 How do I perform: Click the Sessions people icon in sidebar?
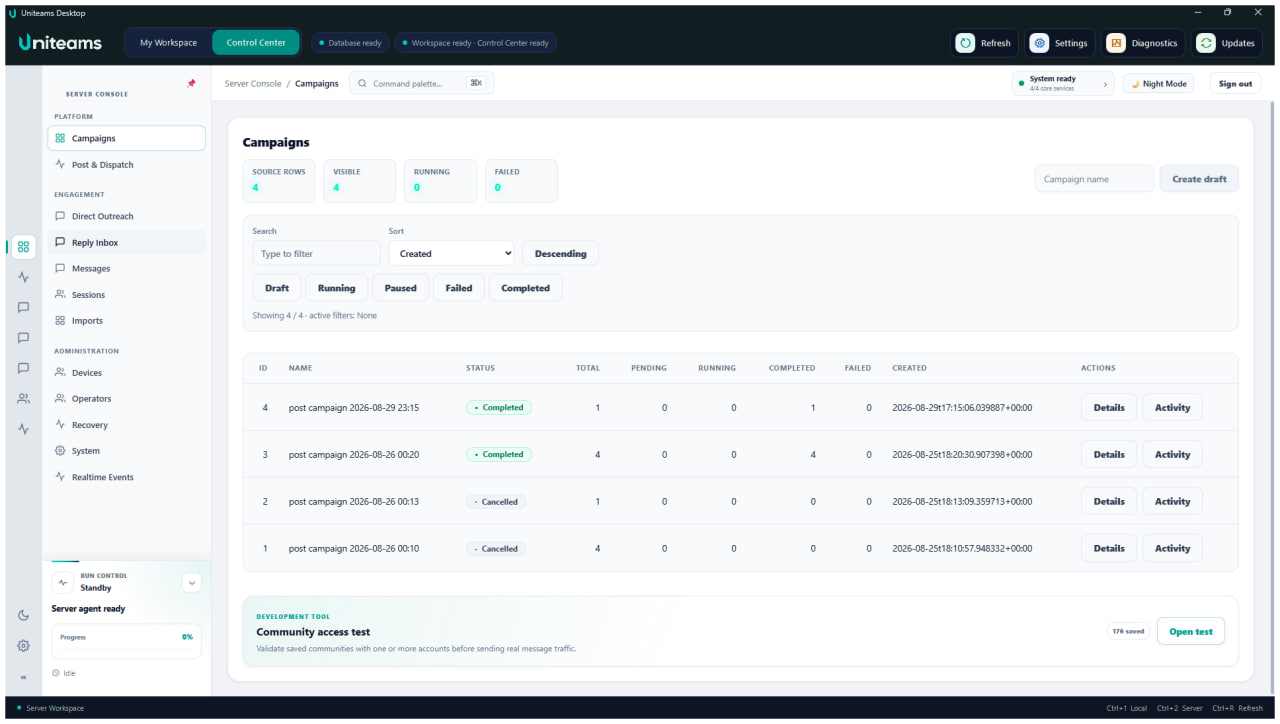pos(60,295)
